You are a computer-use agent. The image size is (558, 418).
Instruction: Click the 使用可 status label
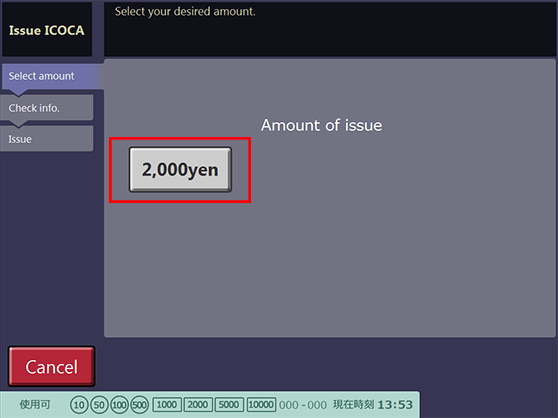point(35,404)
